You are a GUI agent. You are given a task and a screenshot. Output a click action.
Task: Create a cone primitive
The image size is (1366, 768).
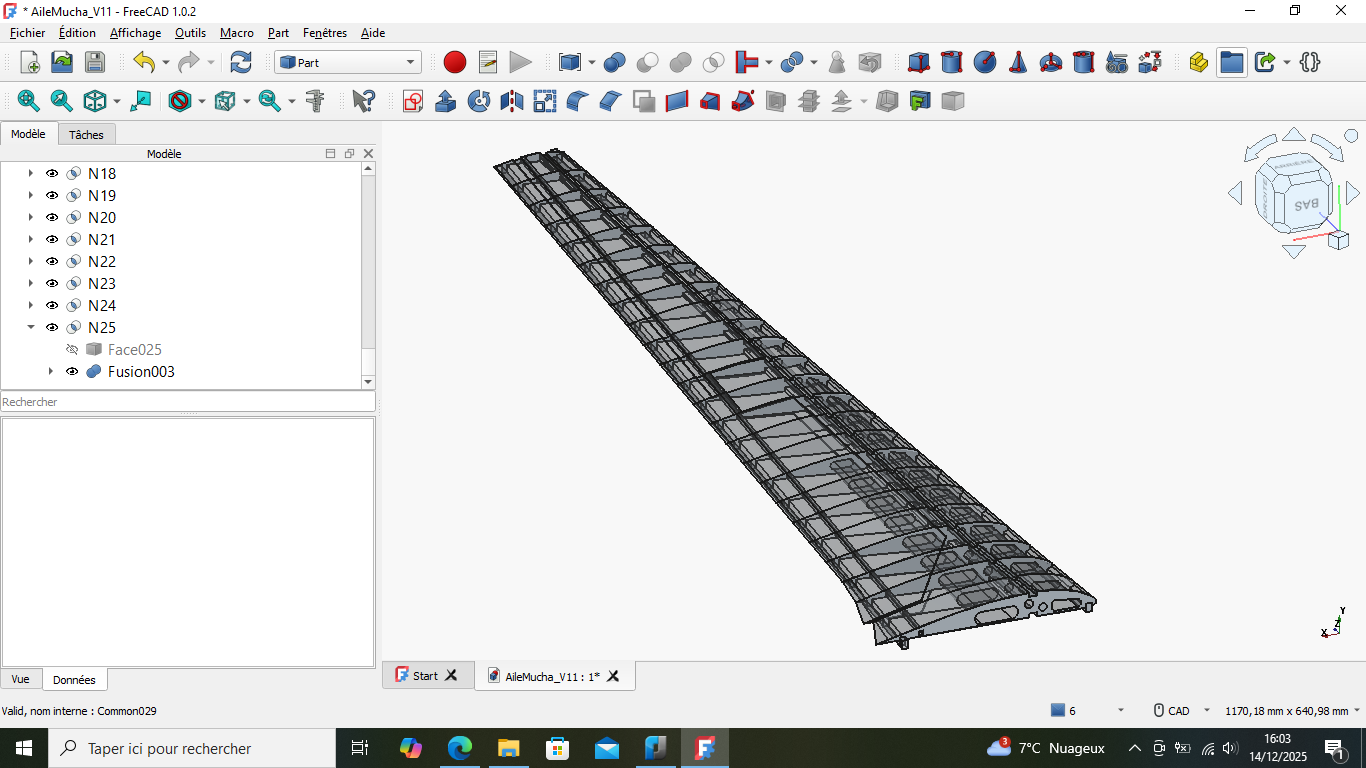point(1018,62)
